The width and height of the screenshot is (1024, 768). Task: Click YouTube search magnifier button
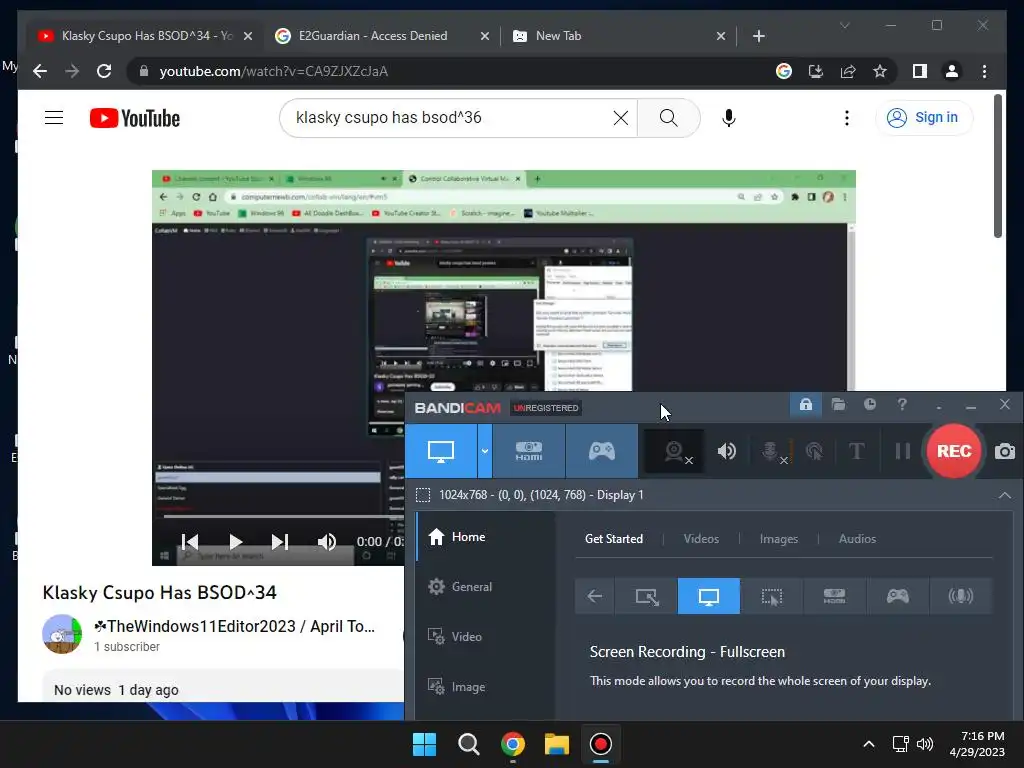tap(668, 118)
